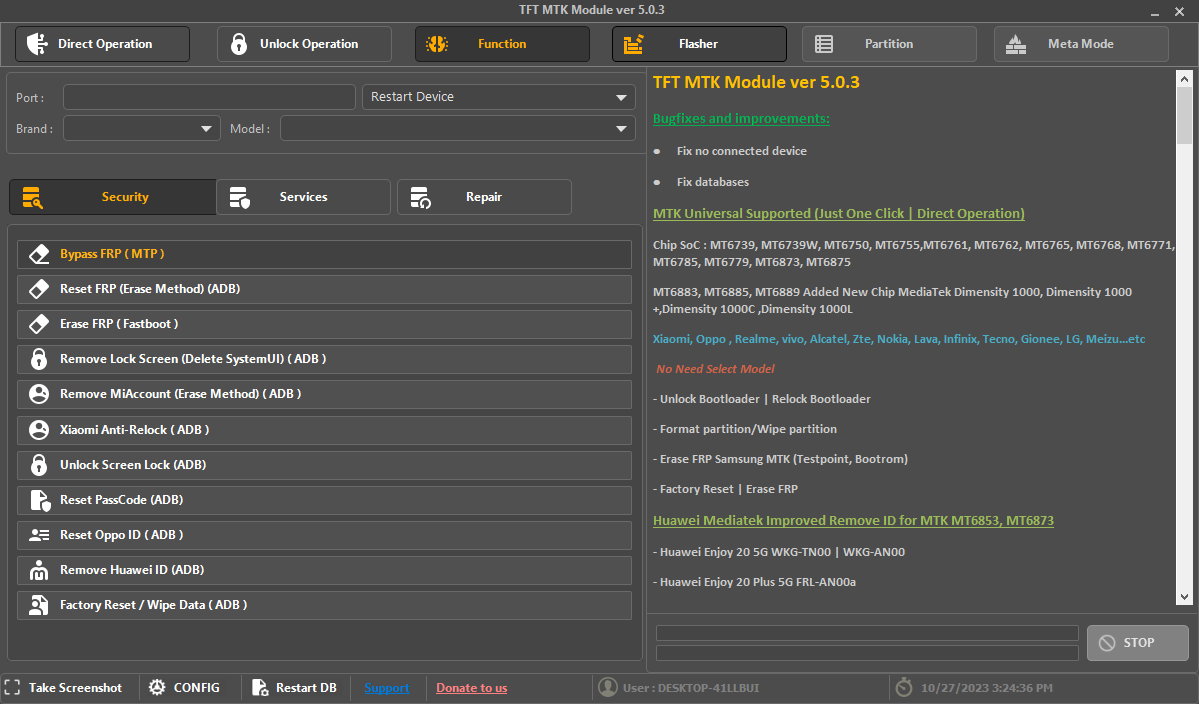Click the Direct Operation hand icon

click(37, 44)
